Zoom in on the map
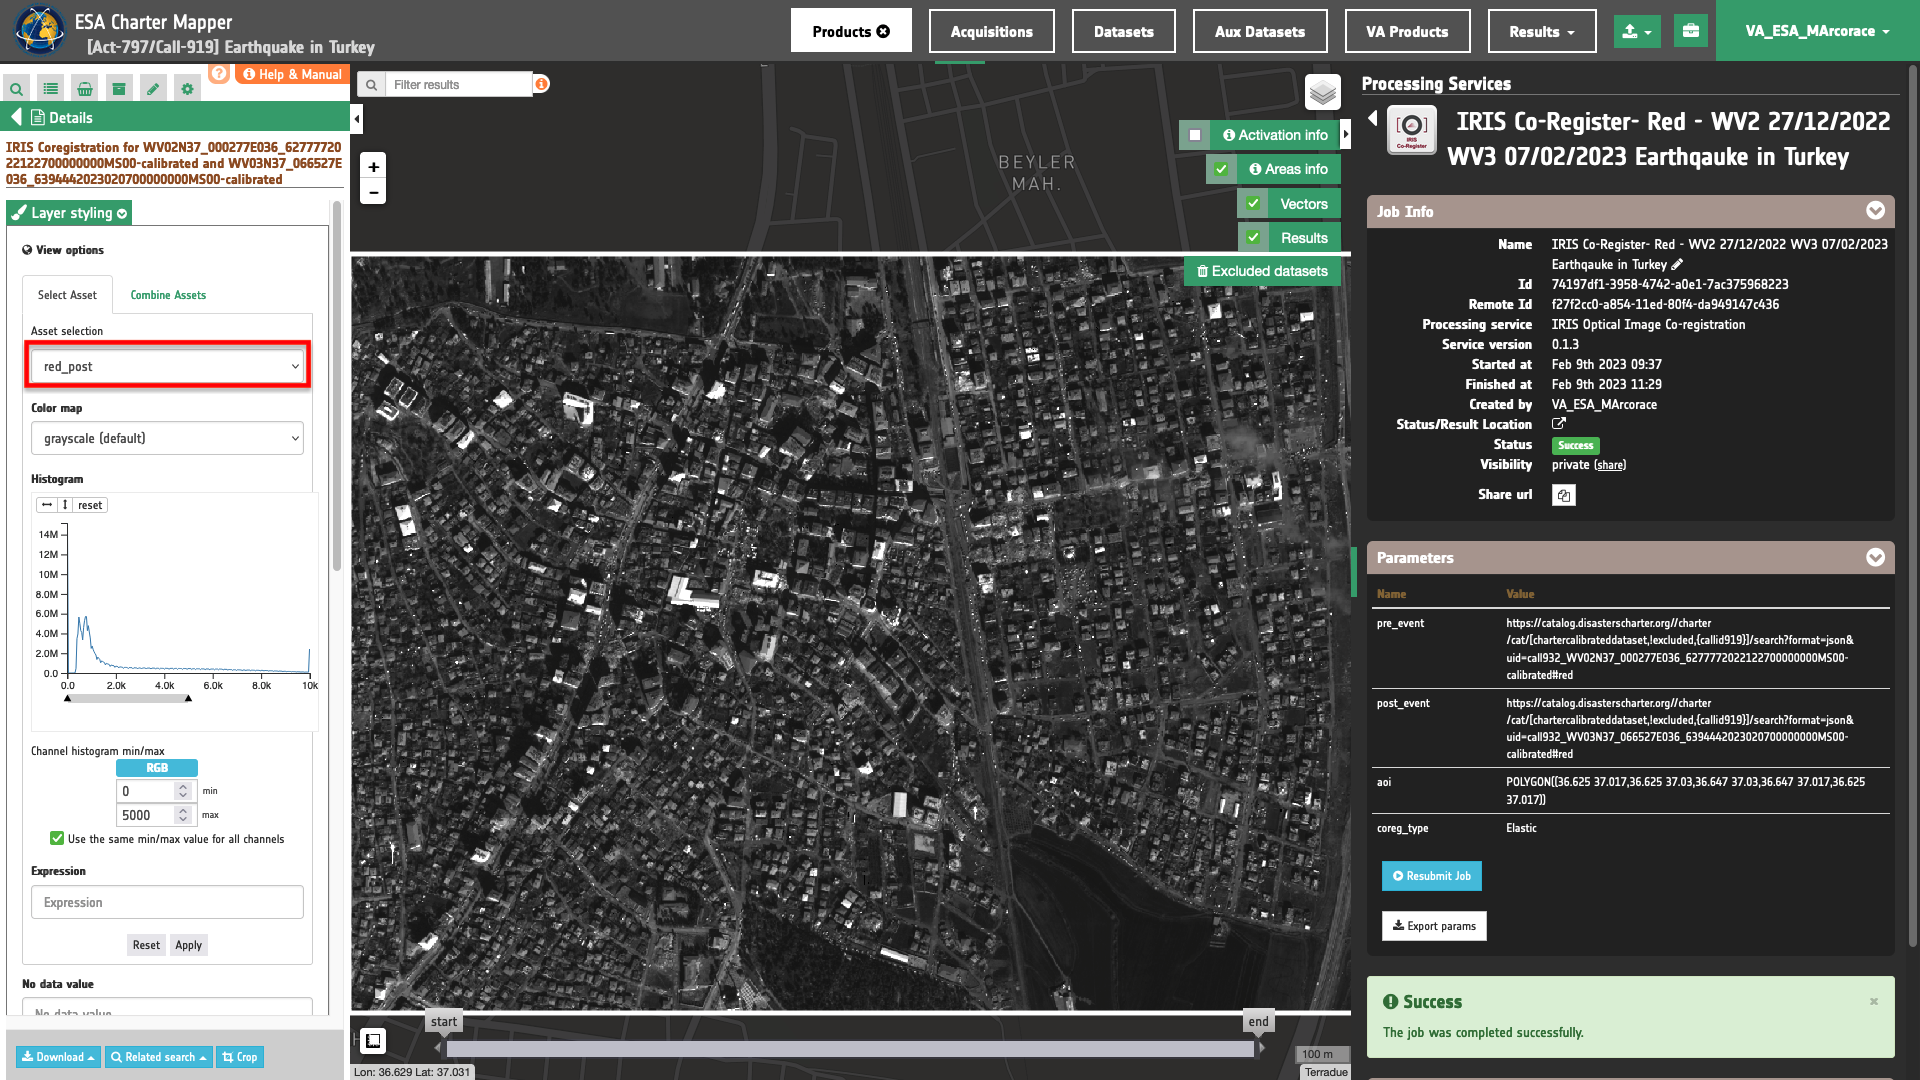Screen dimensions: 1920x1080 (x=373, y=167)
